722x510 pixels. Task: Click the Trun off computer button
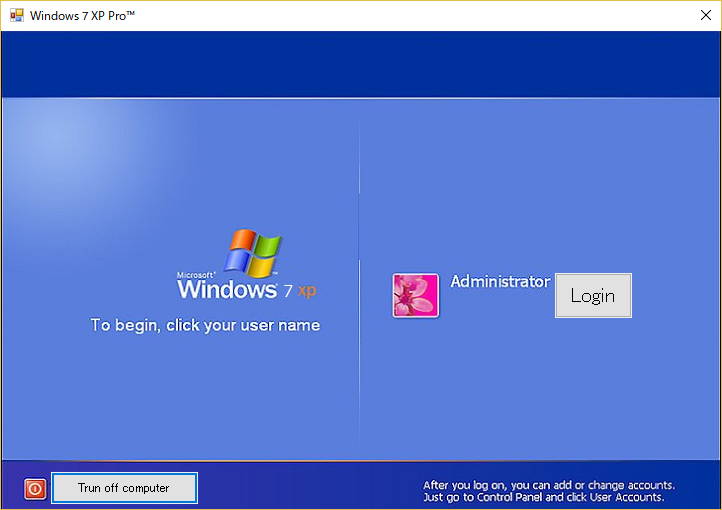click(124, 488)
